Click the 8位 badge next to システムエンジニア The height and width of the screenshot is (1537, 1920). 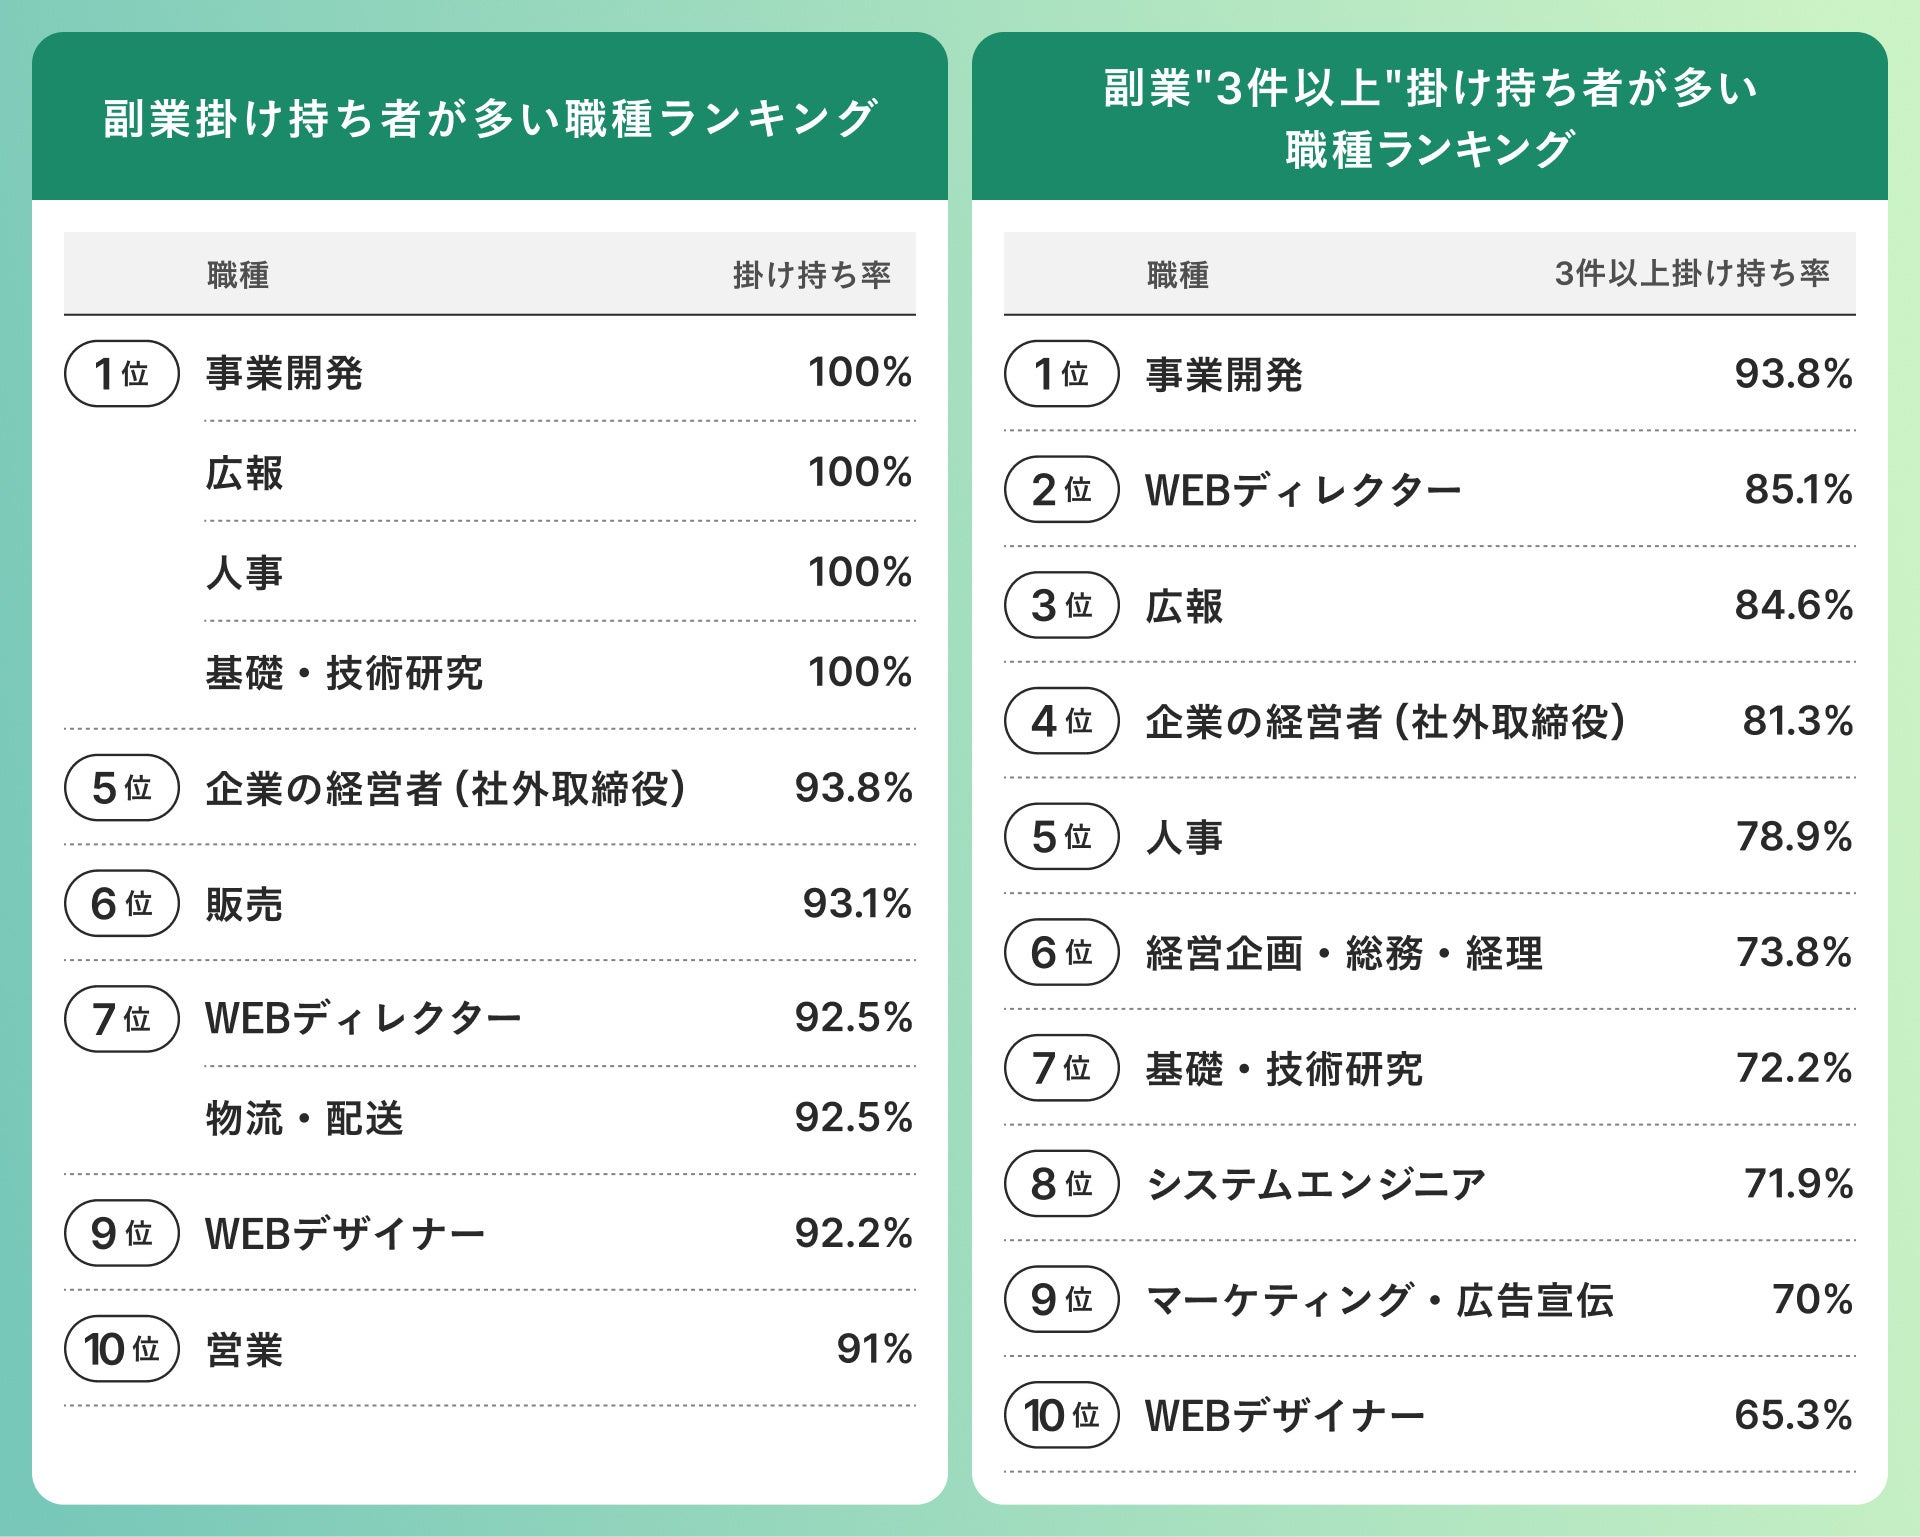[x=1061, y=1184]
